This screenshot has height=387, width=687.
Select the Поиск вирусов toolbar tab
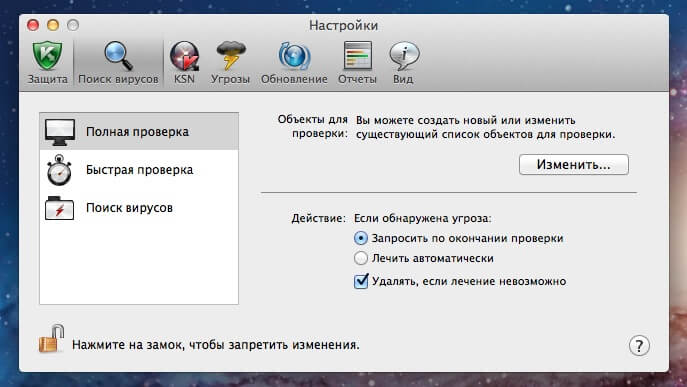click(x=118, y=62)
